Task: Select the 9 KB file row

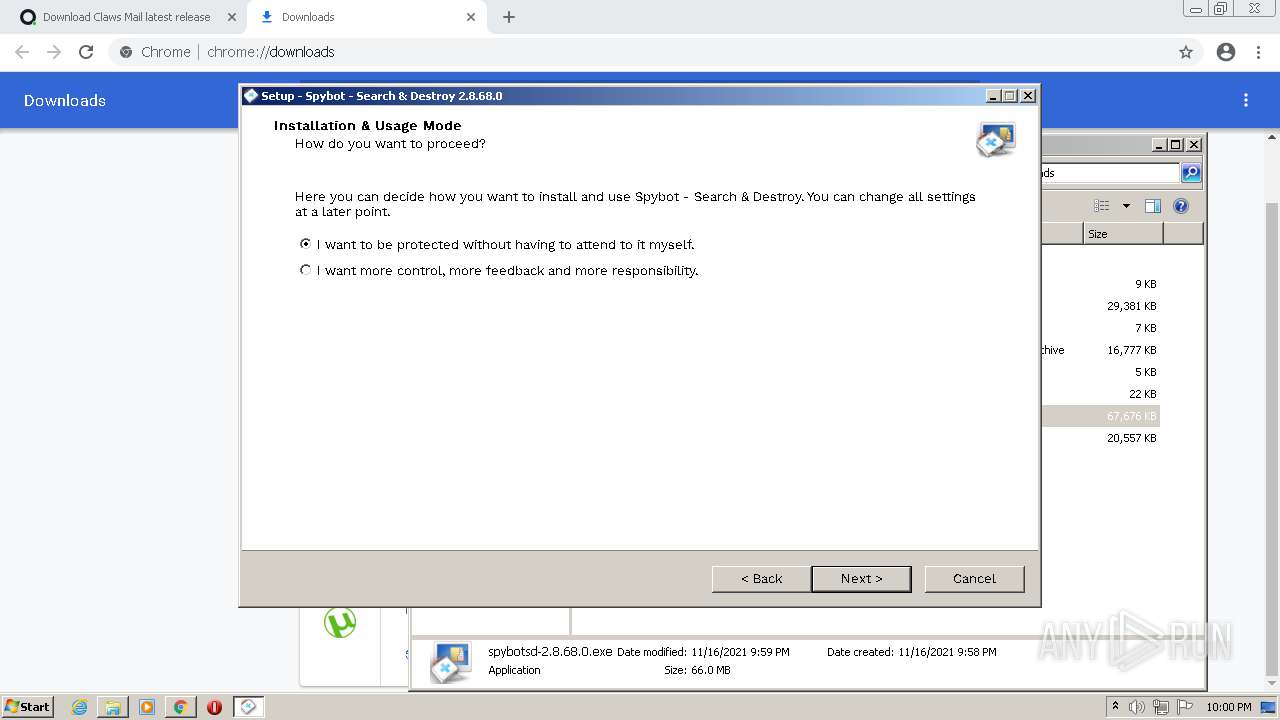Action: tap(1100, 284)
